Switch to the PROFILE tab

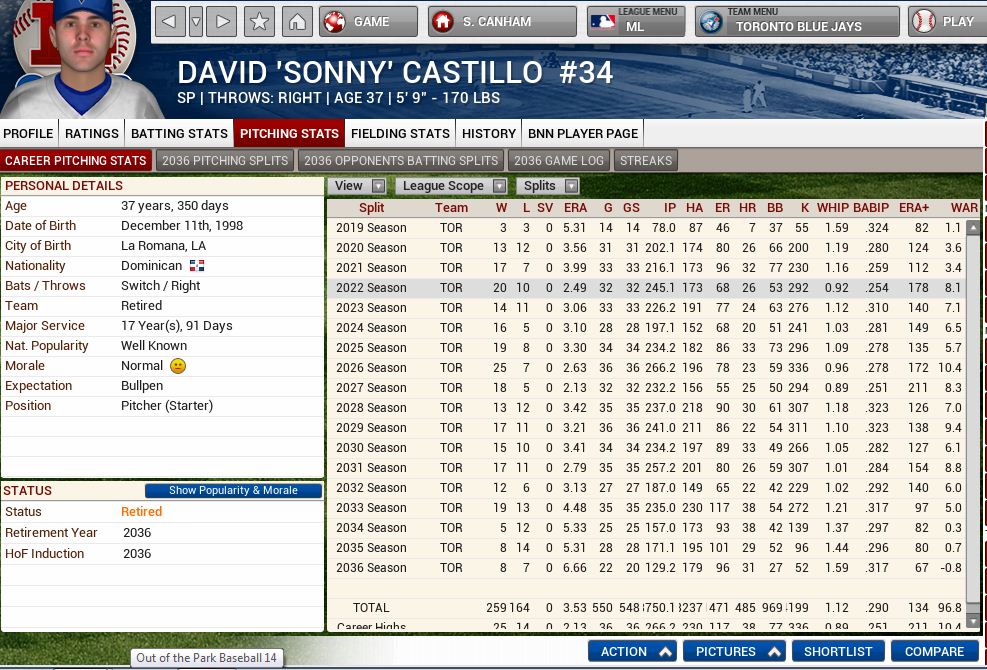(x=28, y=133)
